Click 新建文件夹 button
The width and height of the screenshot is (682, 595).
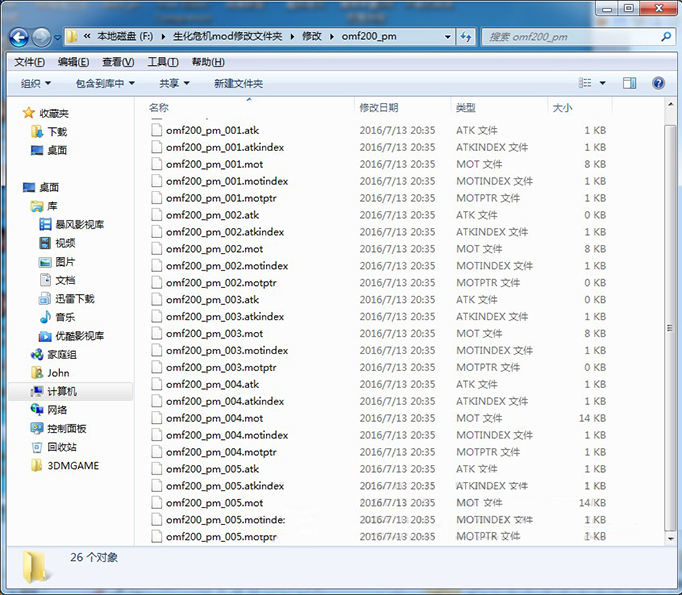(x=238, y=83)
